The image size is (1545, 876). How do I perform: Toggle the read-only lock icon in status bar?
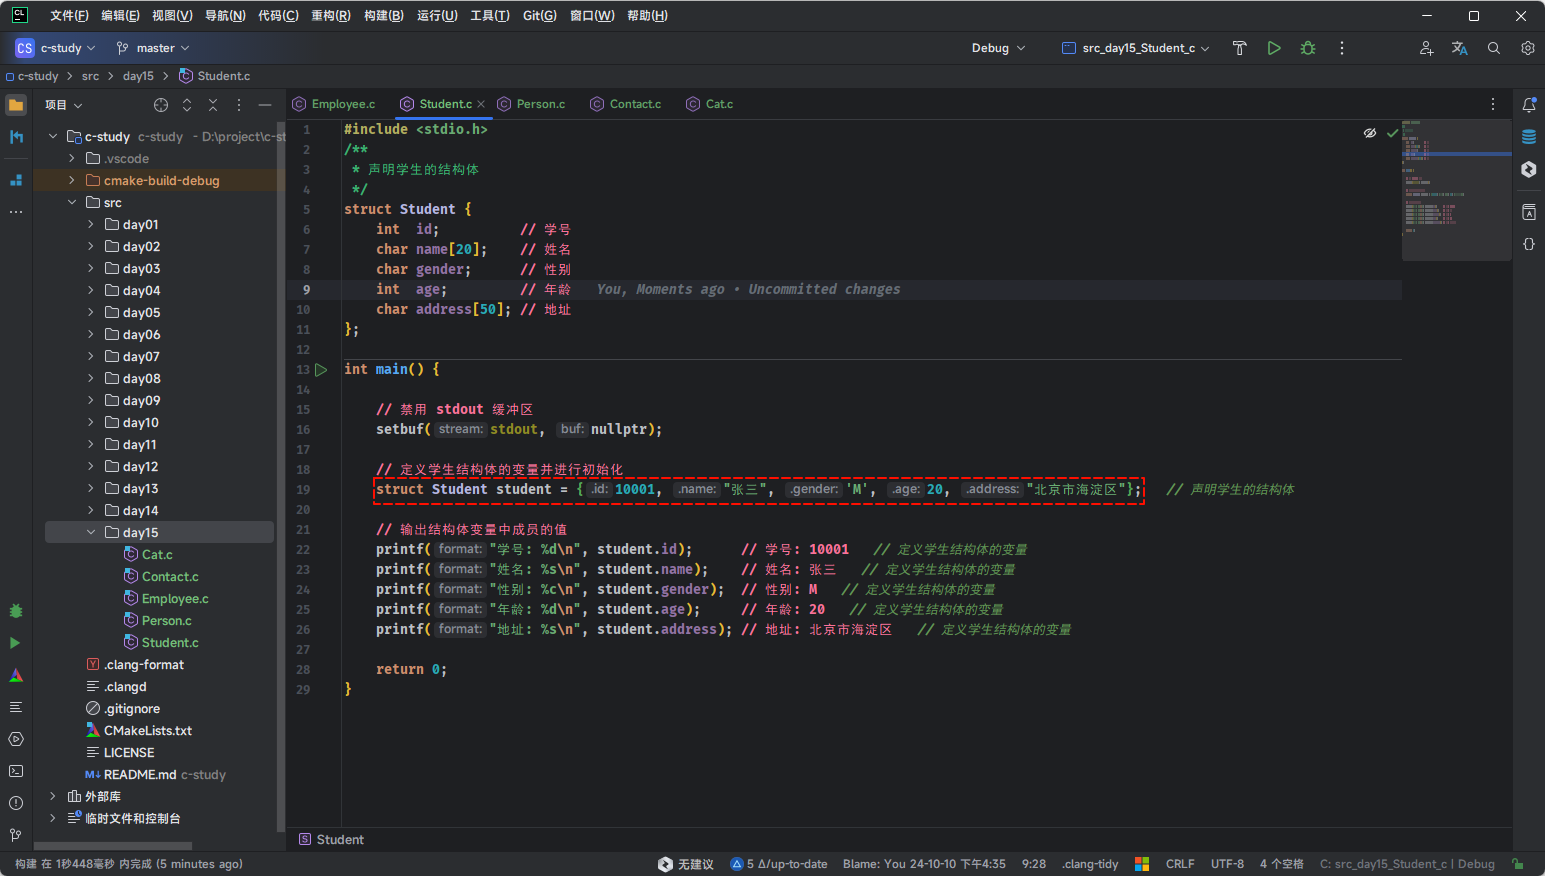(1517, 864)
